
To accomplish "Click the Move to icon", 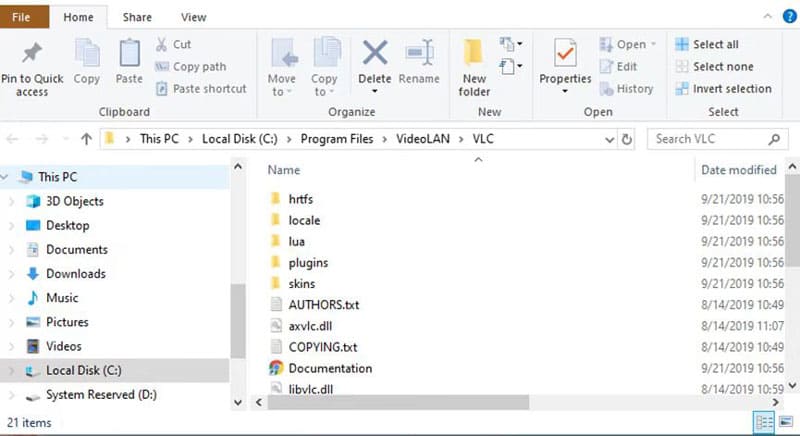I will pyautogui.click(x=284, y=53).
